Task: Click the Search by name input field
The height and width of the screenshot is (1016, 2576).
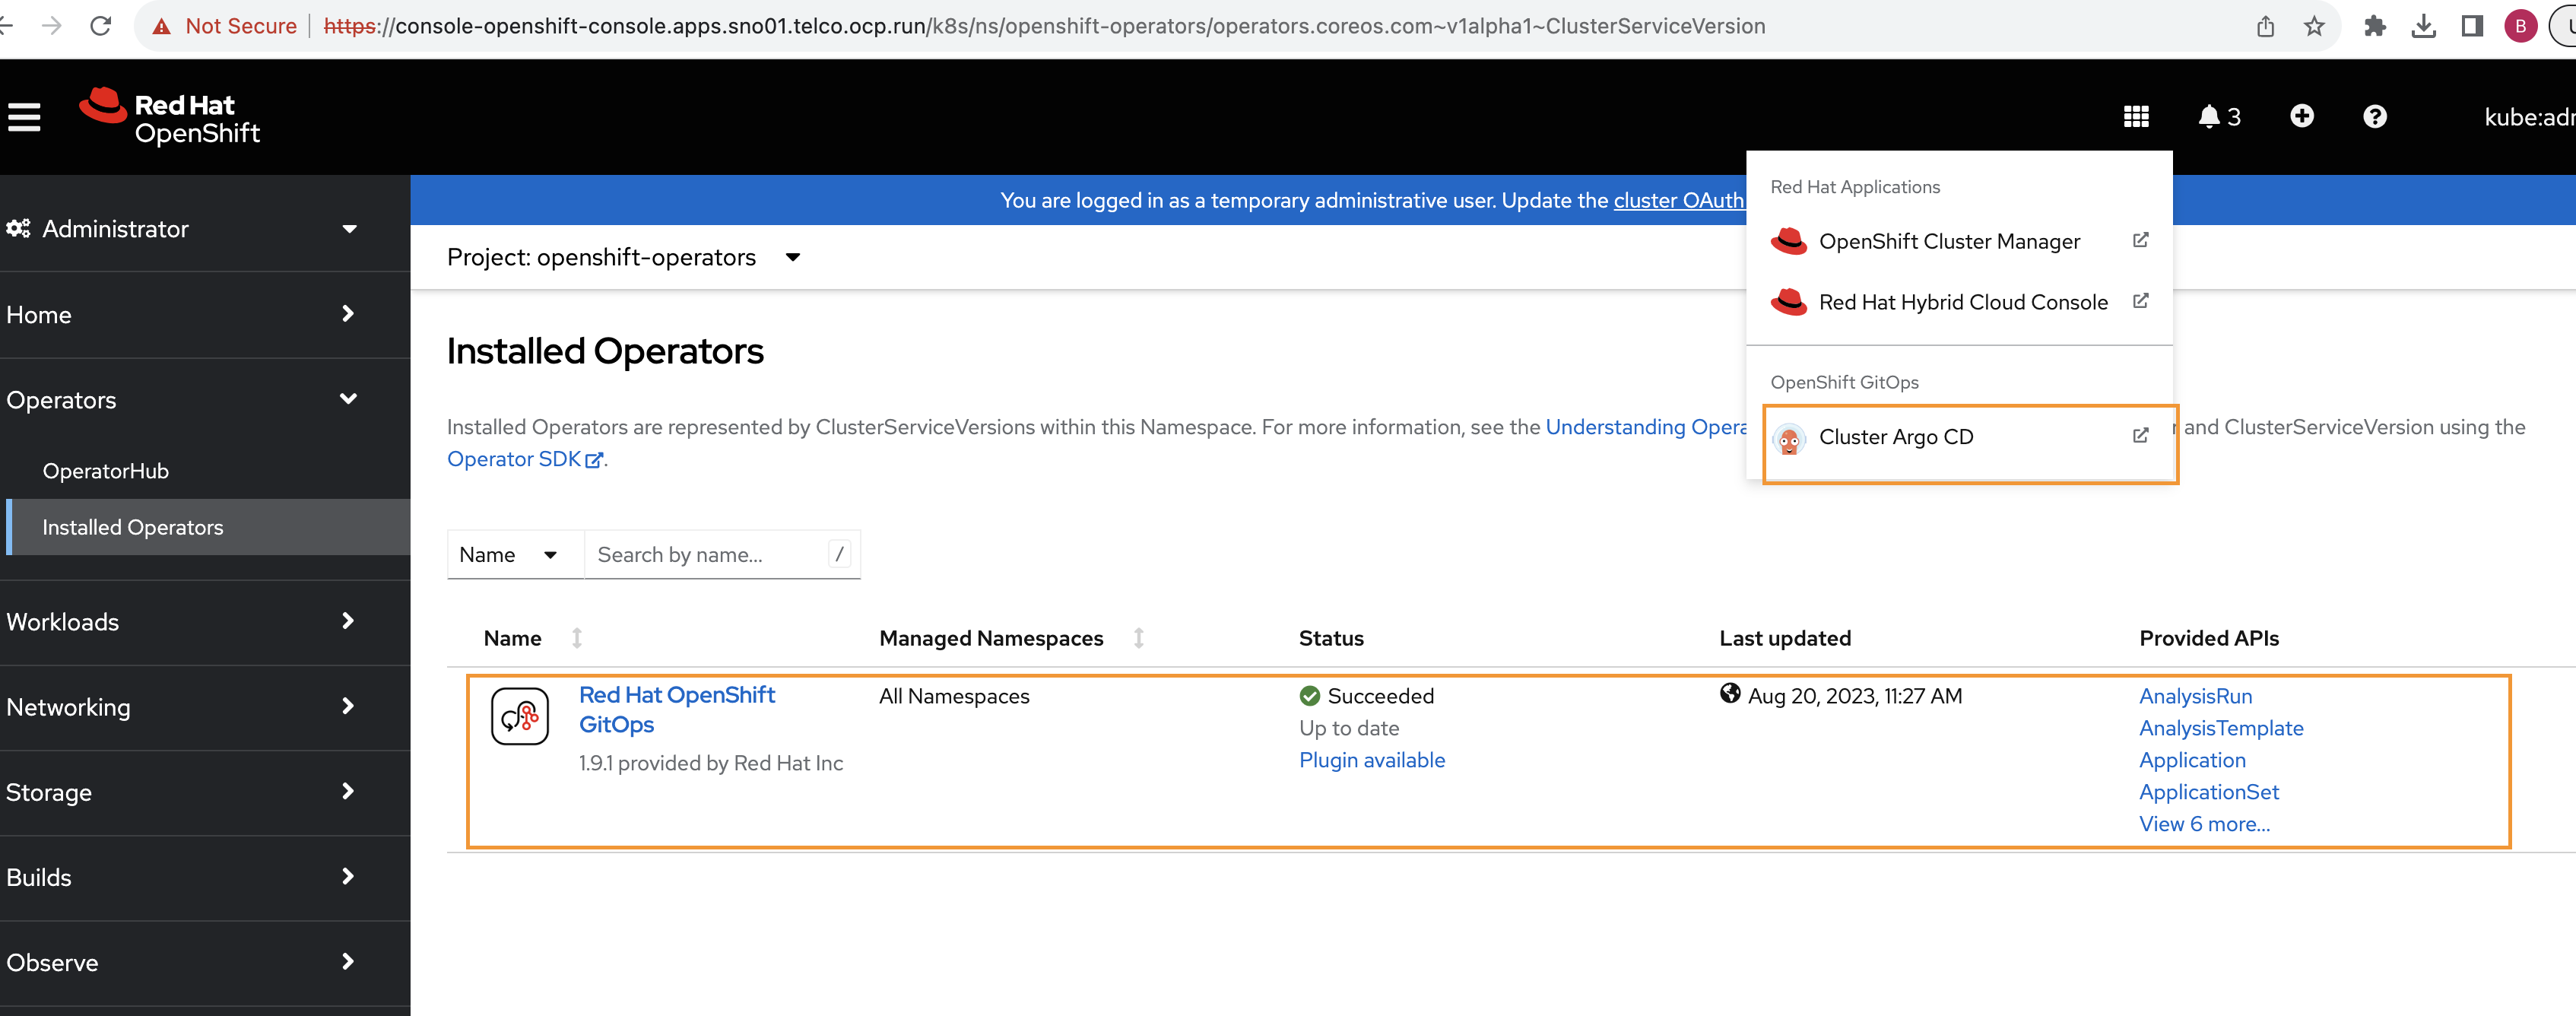Action: pos(709,555)
